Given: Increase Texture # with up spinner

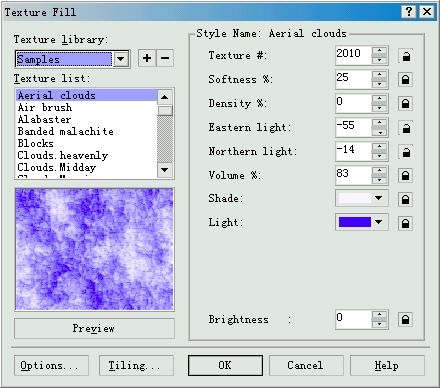Looking at the screenshot, I should (x=379, y=51).
